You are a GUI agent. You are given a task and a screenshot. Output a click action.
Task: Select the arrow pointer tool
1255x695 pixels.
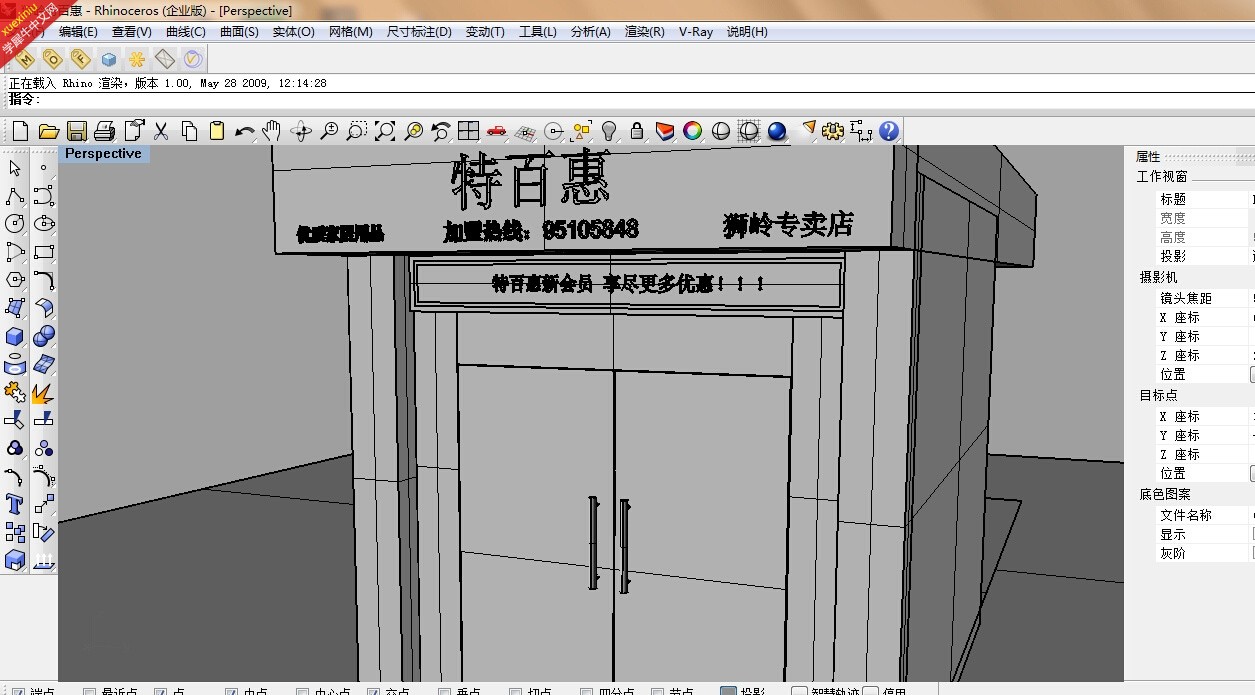15,168
